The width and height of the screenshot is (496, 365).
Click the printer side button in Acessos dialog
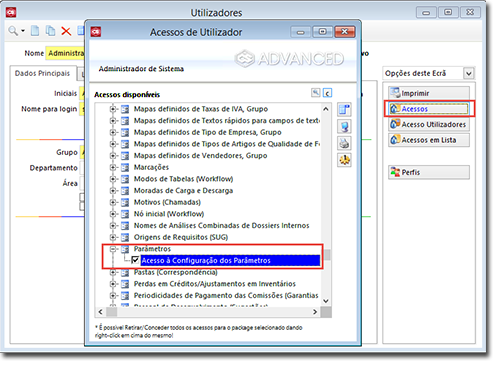click(344, 143)
